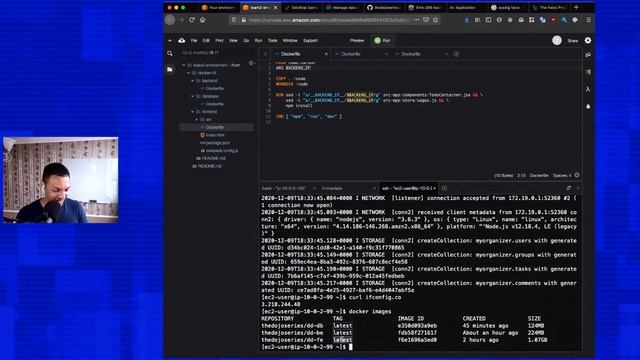The image size is (640, 360).
Task: Click the Firefox home button
Action: point(202,20)
